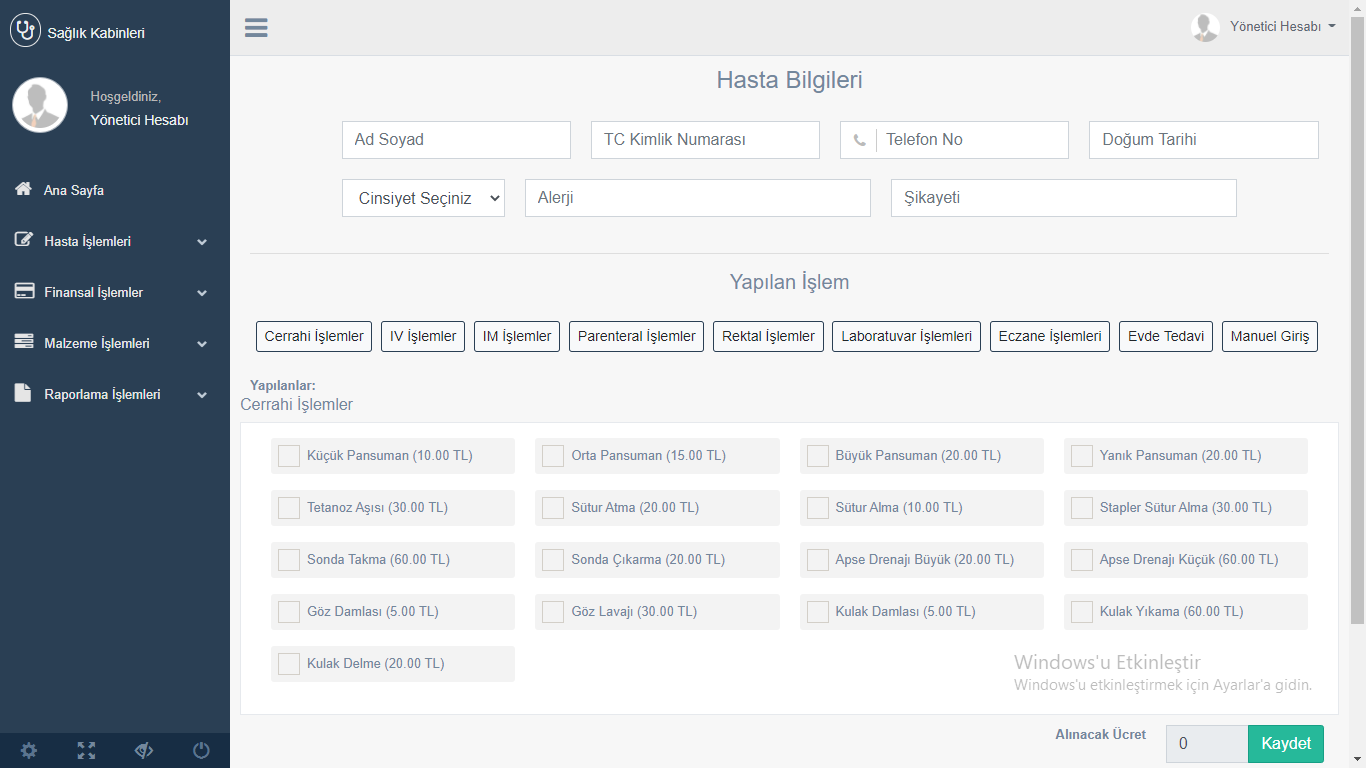Switch to the Laboratuvar İşlemleri category
The image size is (1366, 768).
(x=906, y=337)
